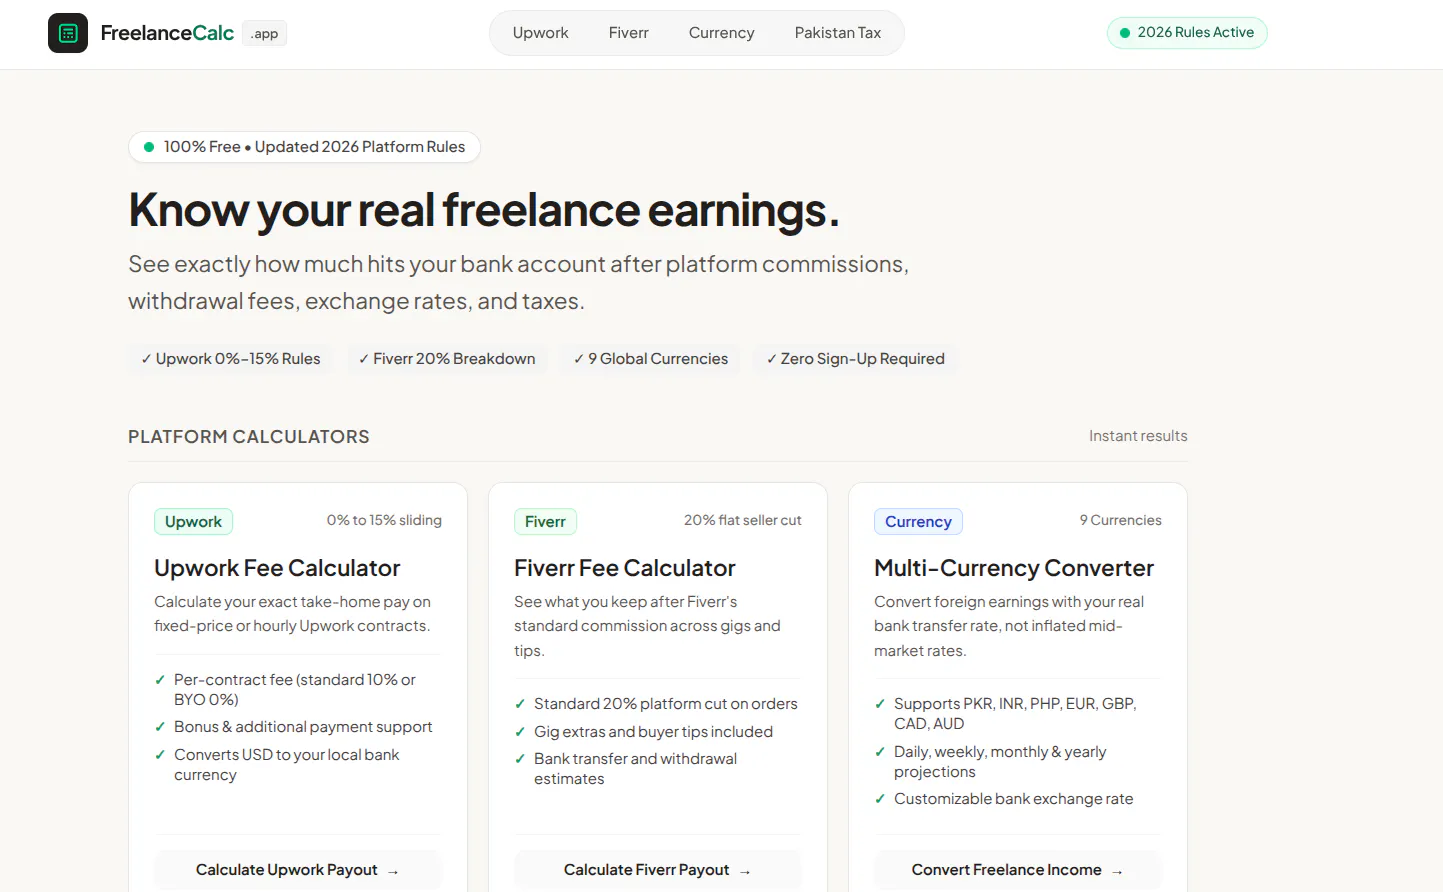Click the '20% flat seller cut' label
The image size is (1443, 892).
tap(743, 520)
